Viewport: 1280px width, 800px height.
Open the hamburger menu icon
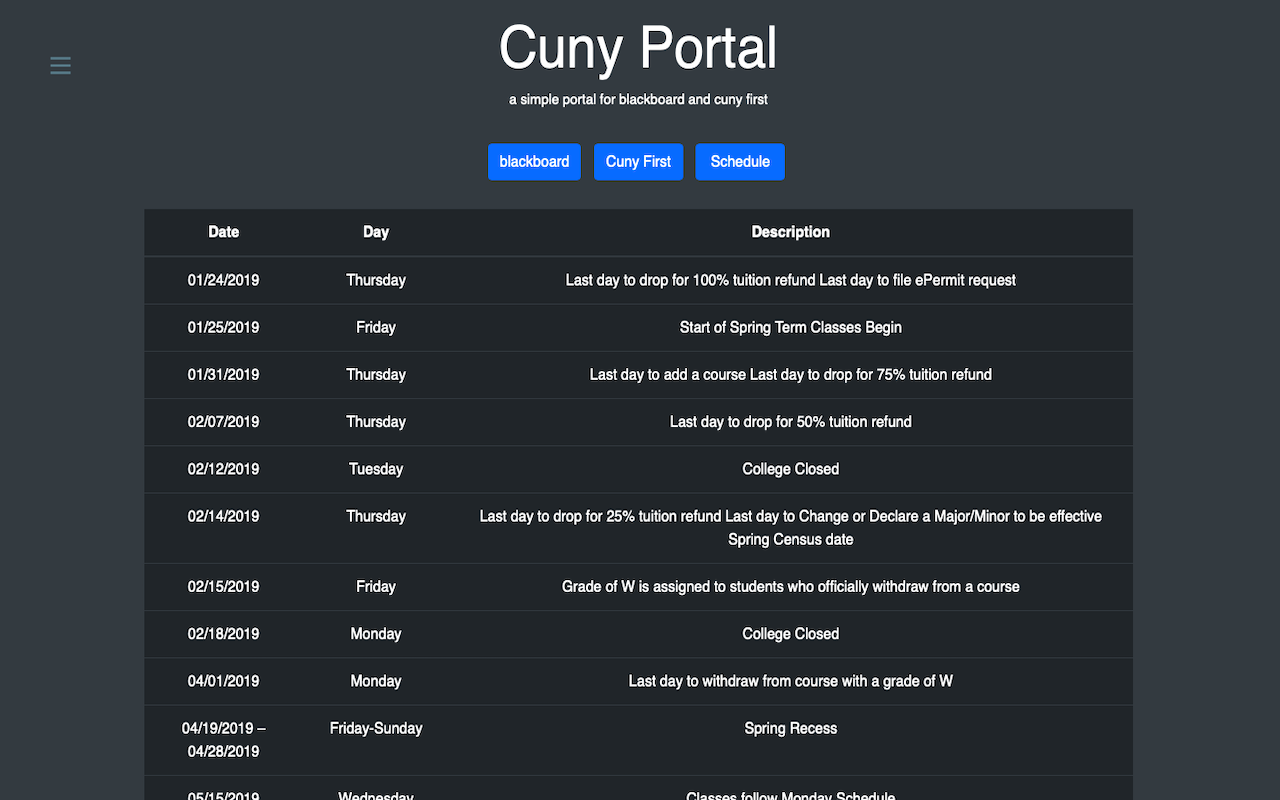click(60, 66)
